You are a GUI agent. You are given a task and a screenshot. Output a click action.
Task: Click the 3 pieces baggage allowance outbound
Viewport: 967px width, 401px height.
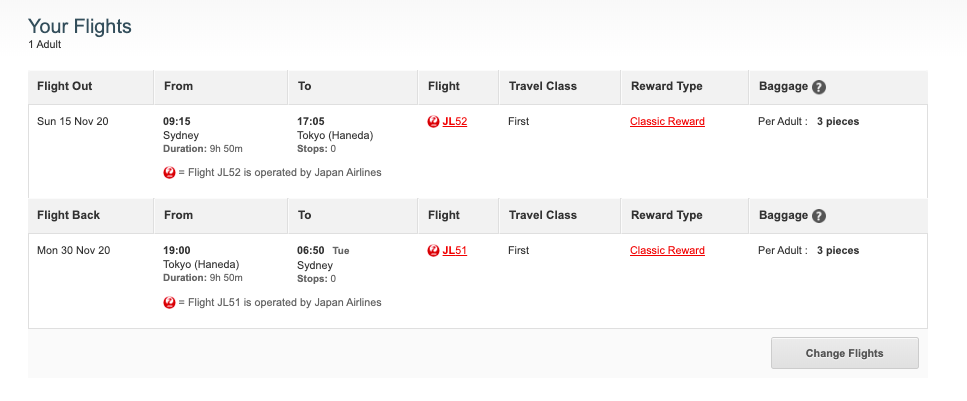click(x=837, y=122)
